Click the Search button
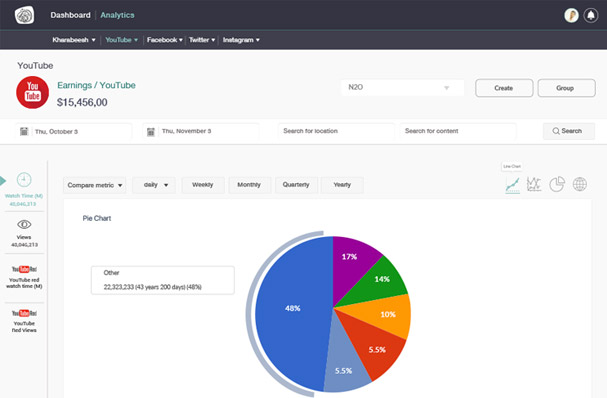 pos(569,131)
